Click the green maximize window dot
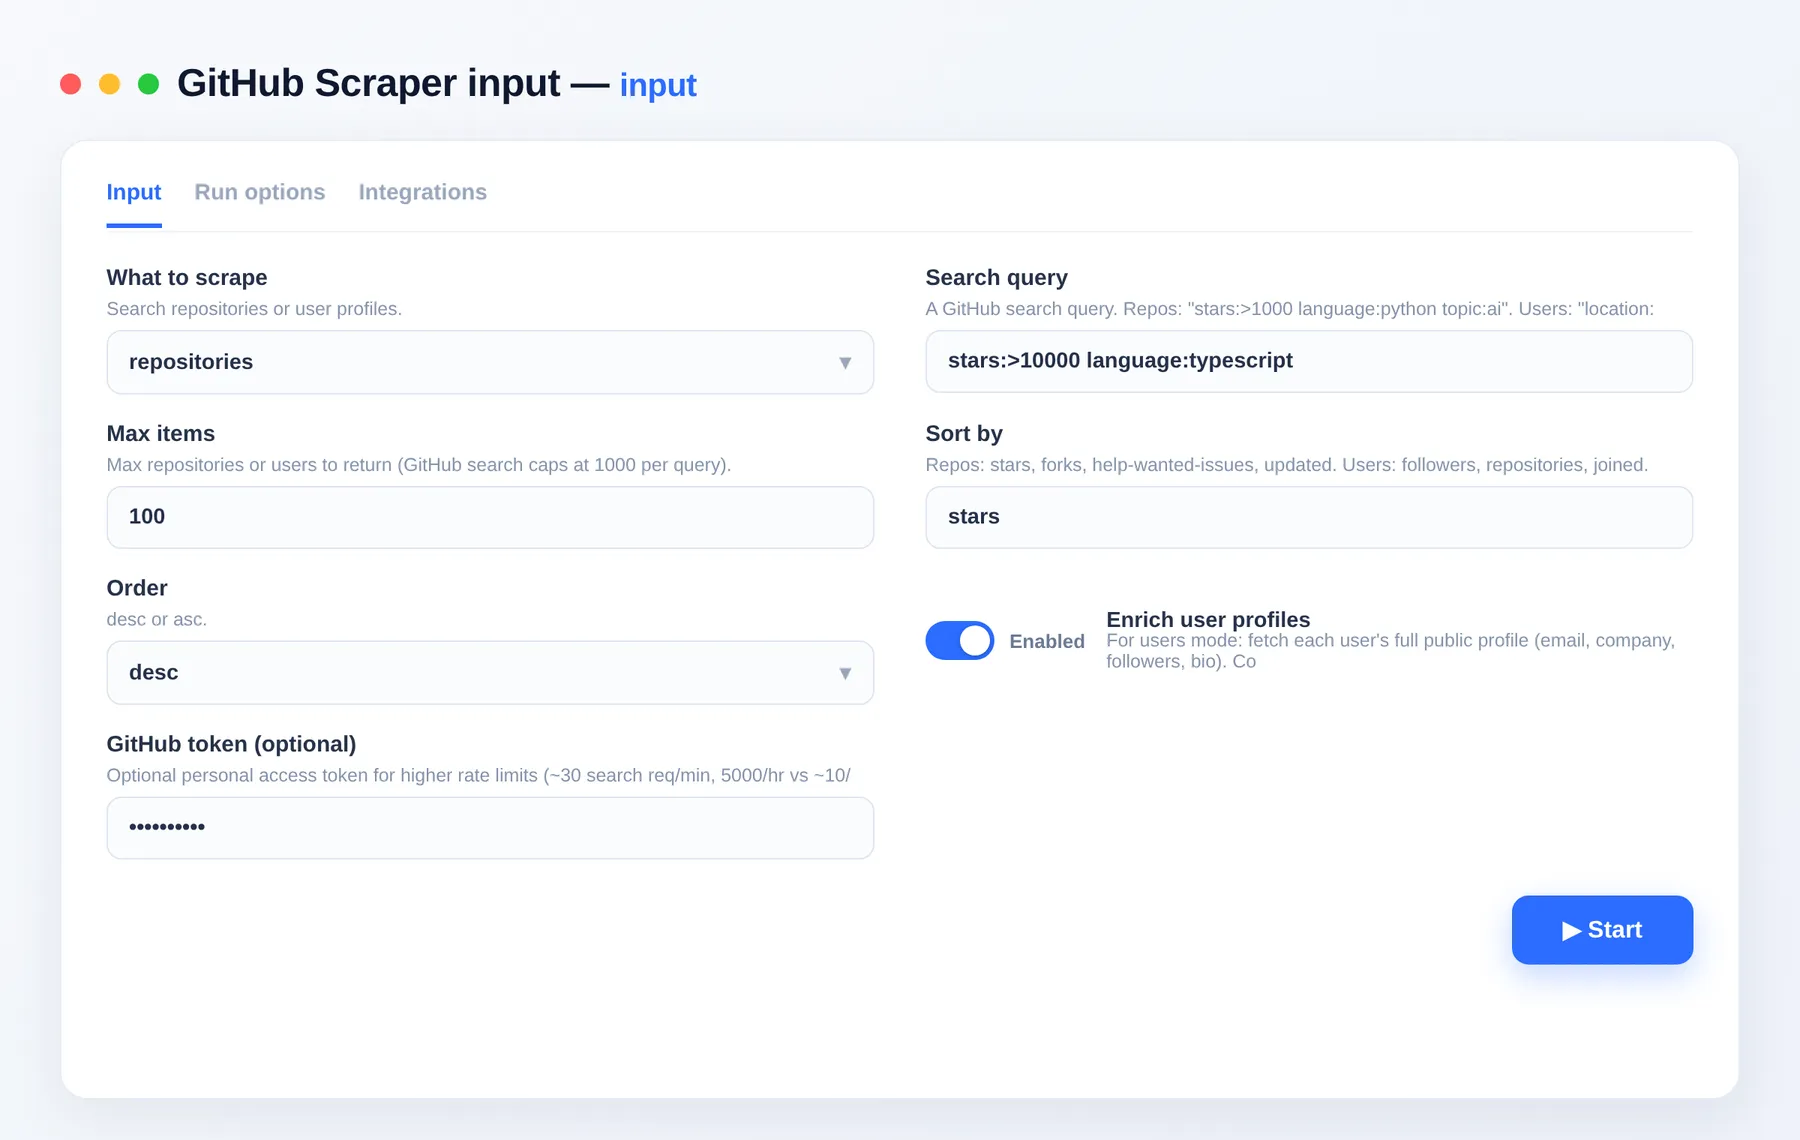1800x1140 pixels. point(148,84)
